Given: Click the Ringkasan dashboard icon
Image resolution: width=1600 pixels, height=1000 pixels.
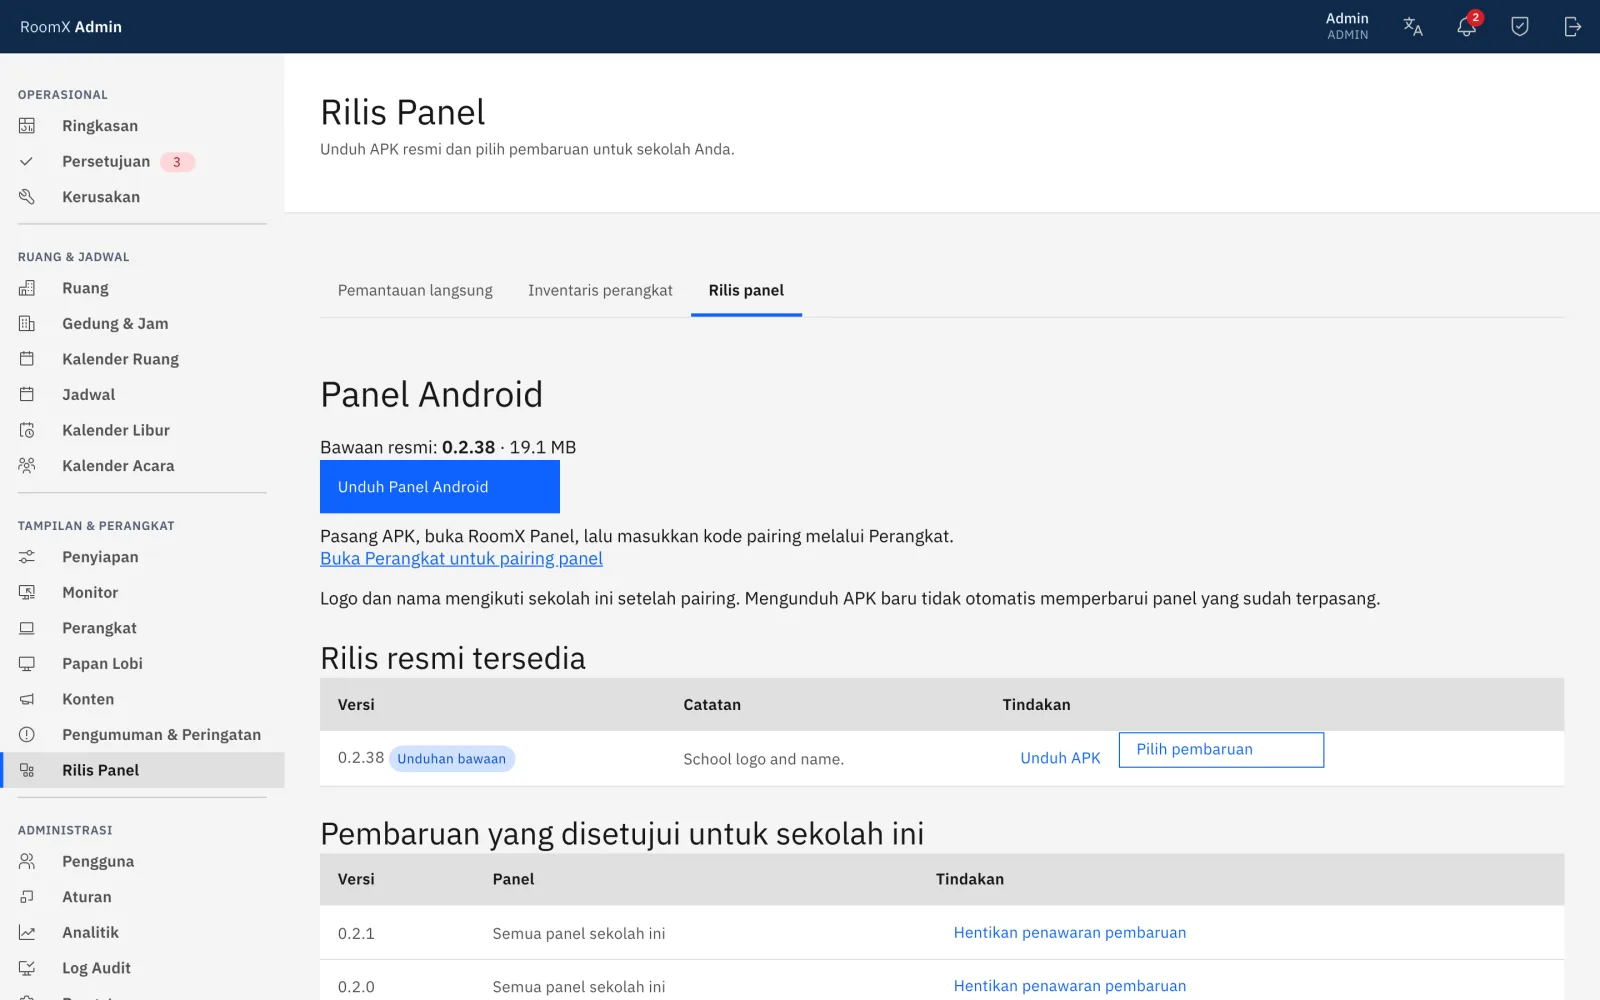Looking at the screenshot, I should (x=27, y=126).
